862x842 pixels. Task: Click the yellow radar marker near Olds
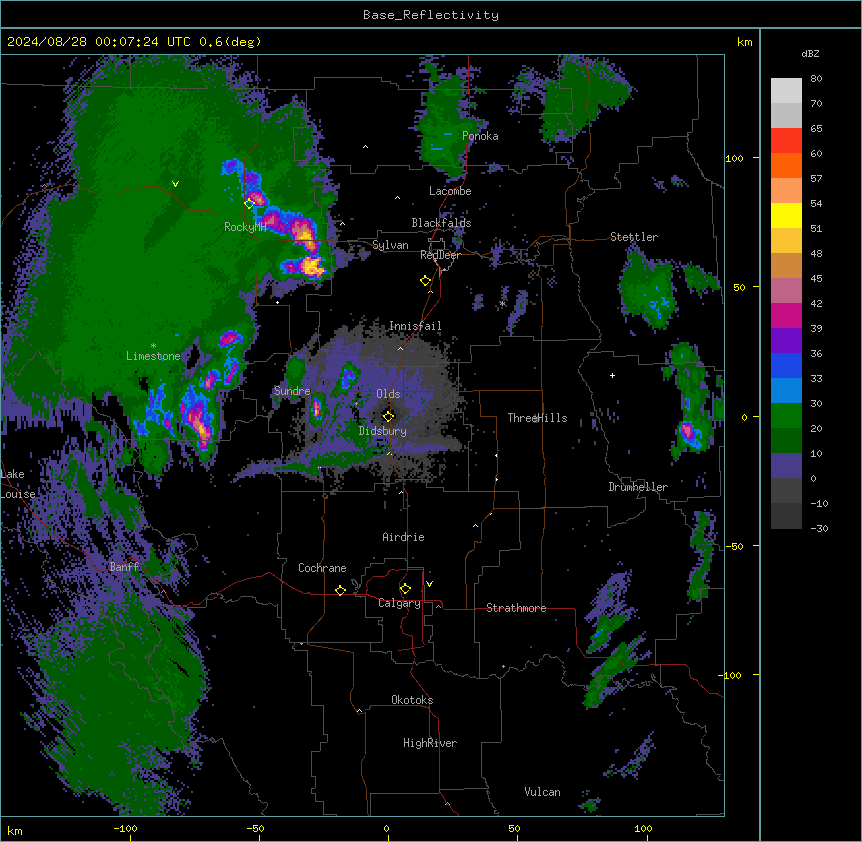(x=388, y=416)
